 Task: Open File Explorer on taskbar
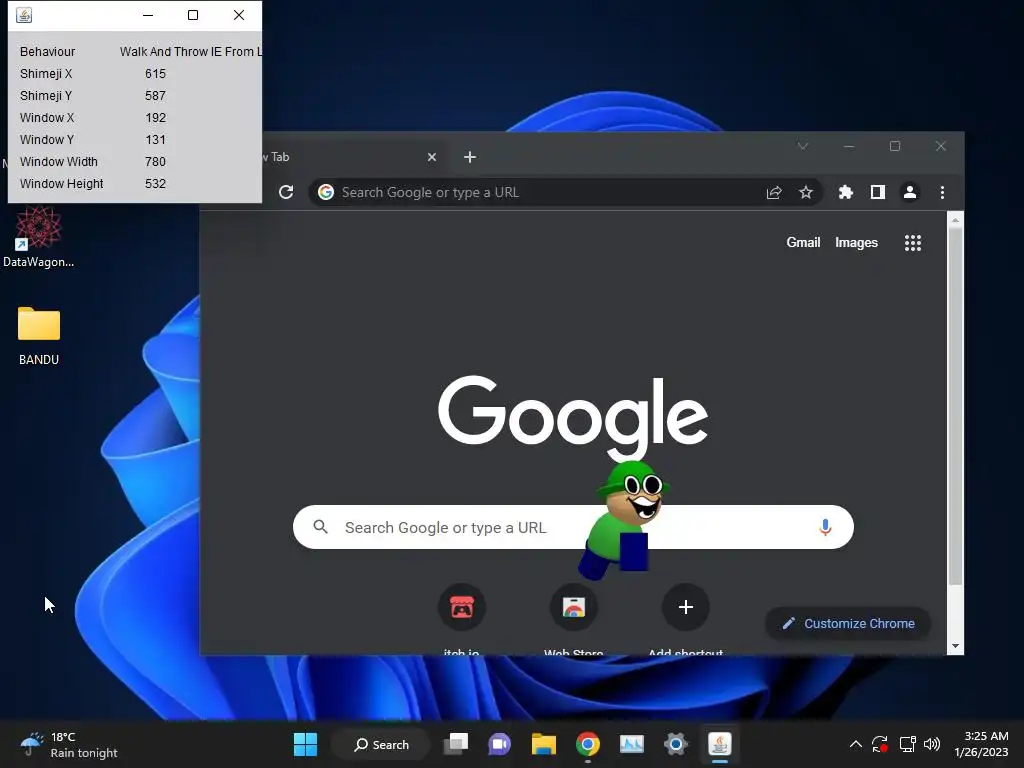[543, 744]
